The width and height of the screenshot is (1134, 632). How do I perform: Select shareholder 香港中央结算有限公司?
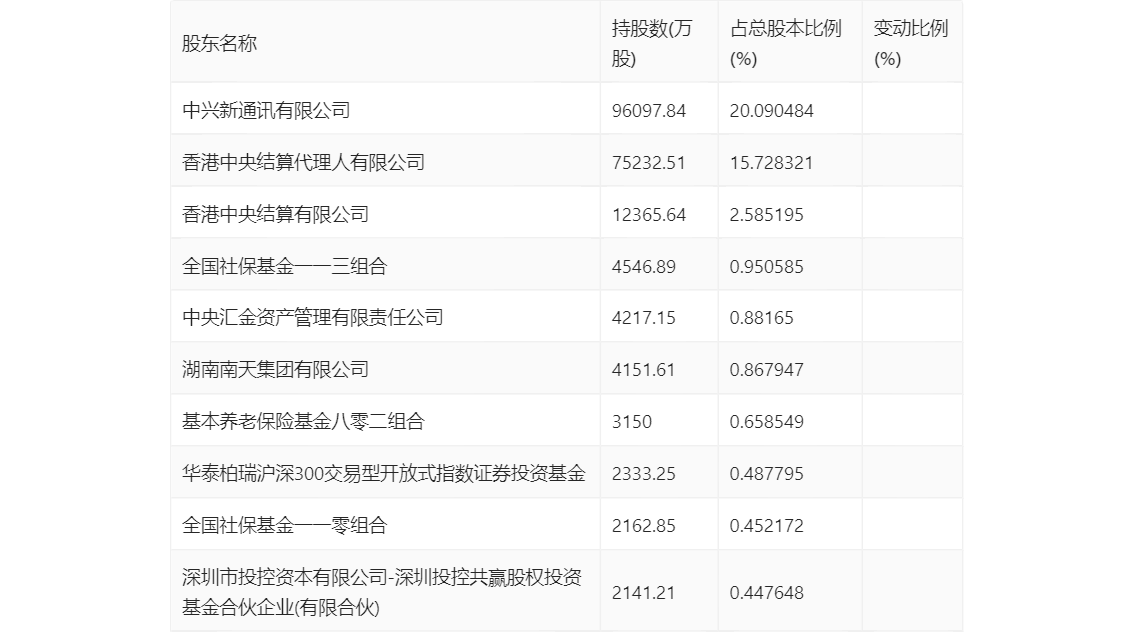click(x=276, y=215)
